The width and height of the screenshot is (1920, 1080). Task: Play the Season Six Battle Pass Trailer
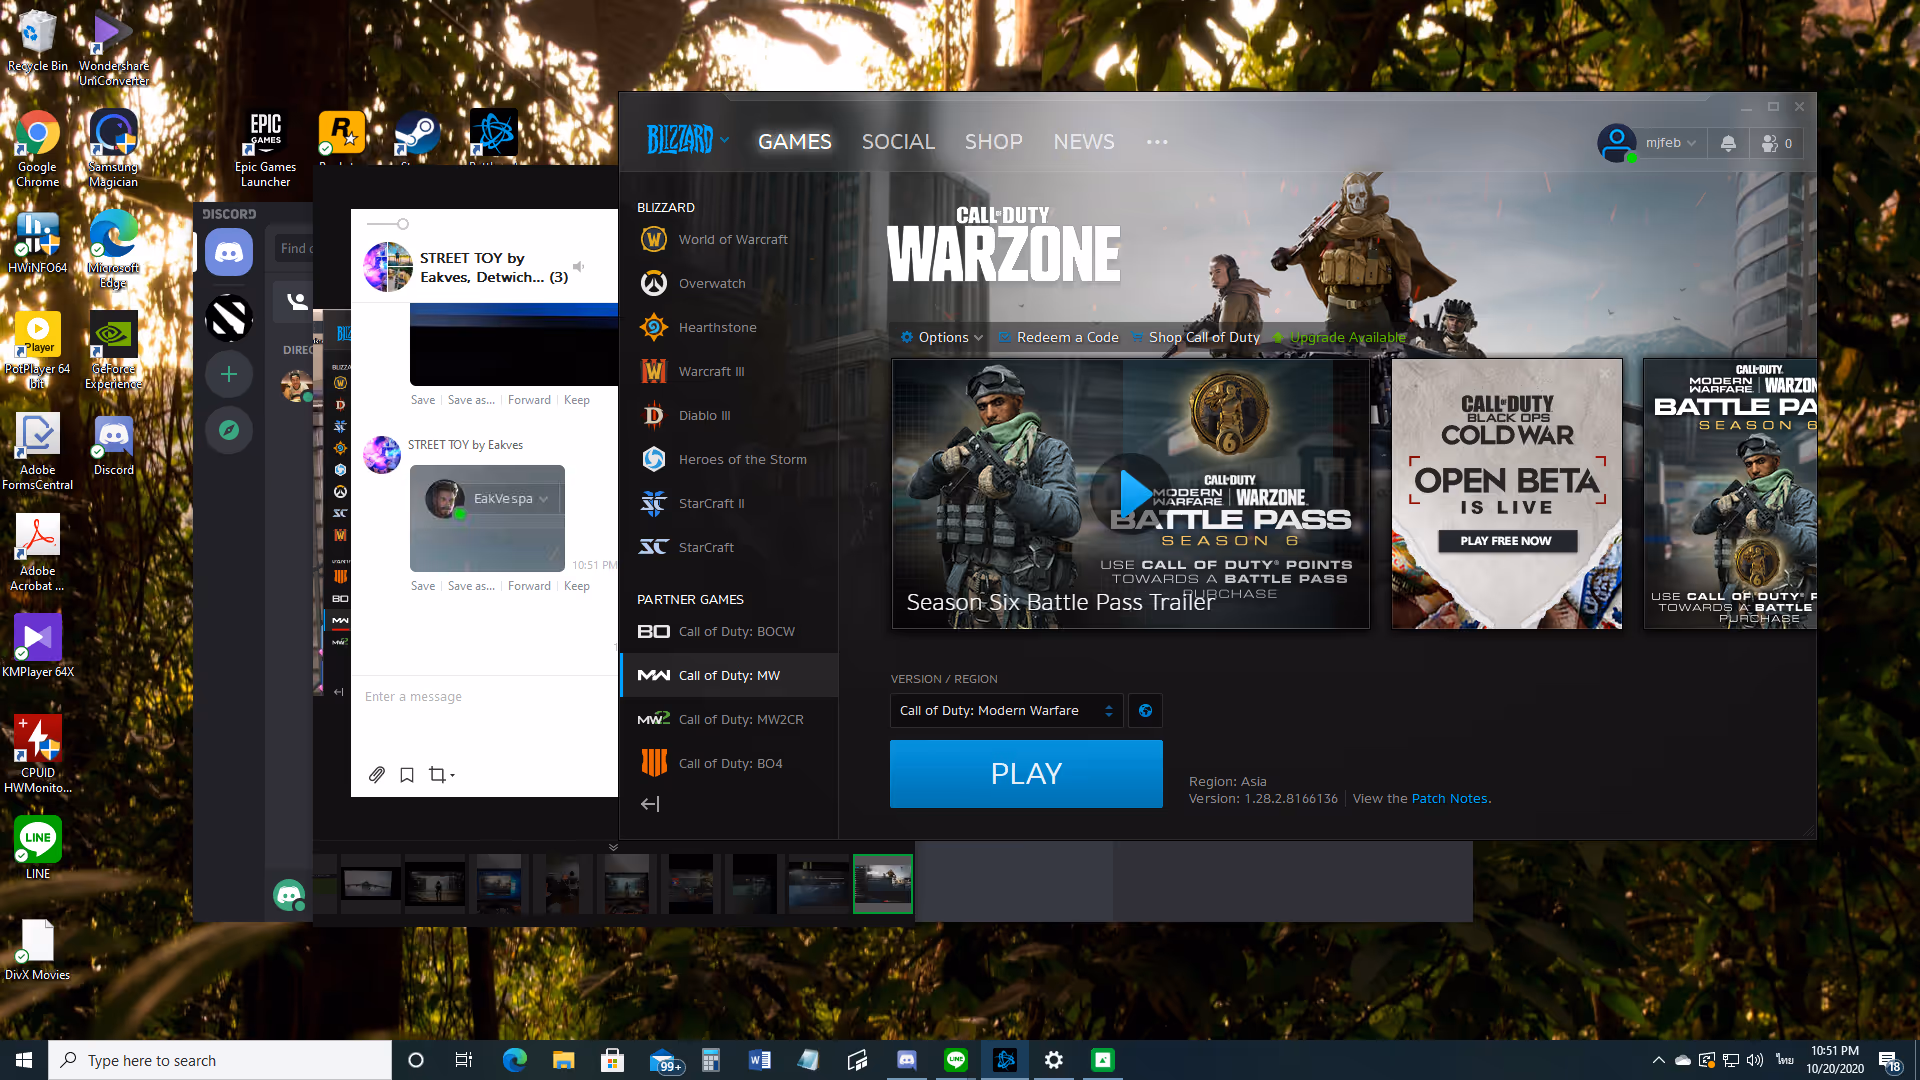1131,493
